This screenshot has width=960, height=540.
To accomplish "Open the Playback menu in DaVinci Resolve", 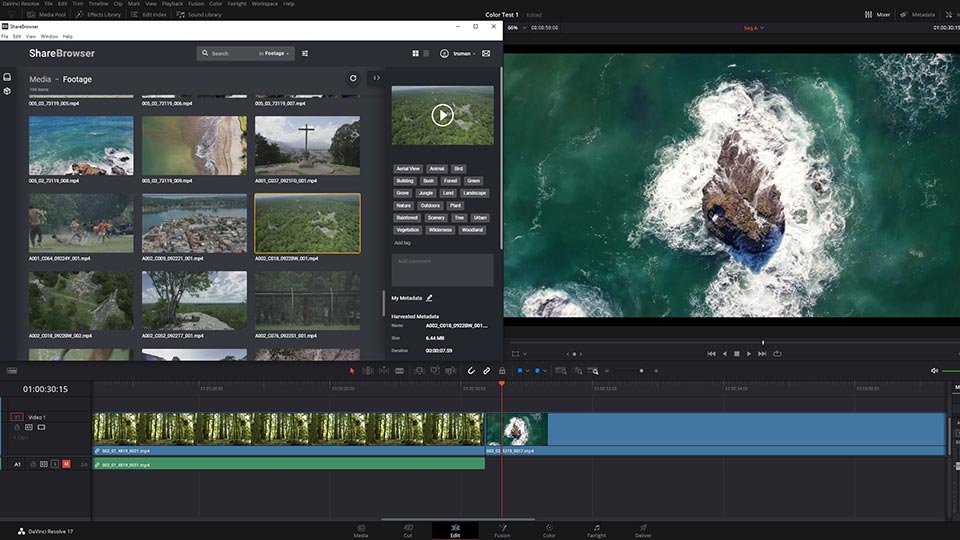I will tap(172, 4).
